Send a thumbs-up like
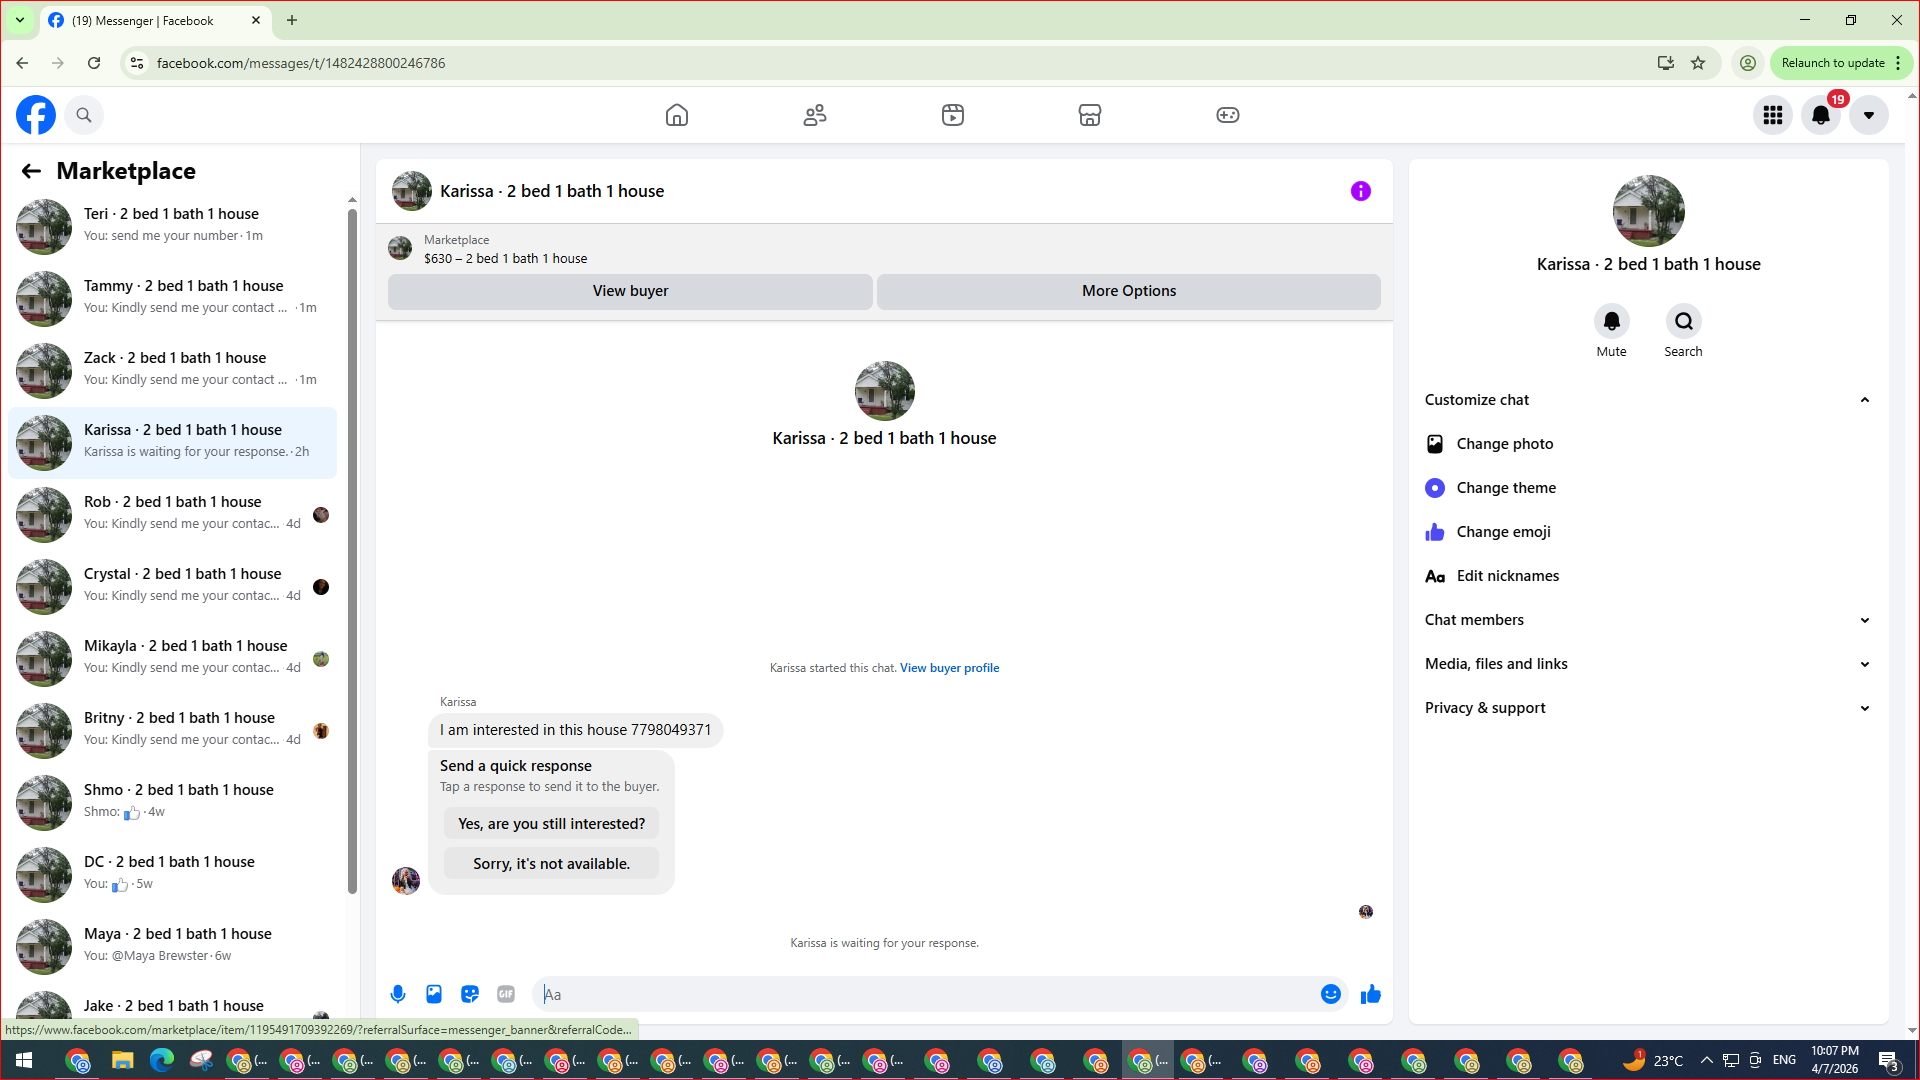Viewport: 1920px width, 1080px height. (1371, 994)
